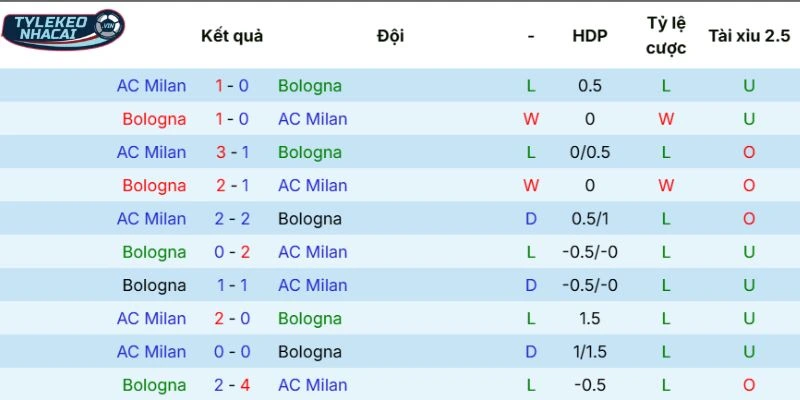
Task: Click the 1 - 1 score result
Action: tap(232, 285)
